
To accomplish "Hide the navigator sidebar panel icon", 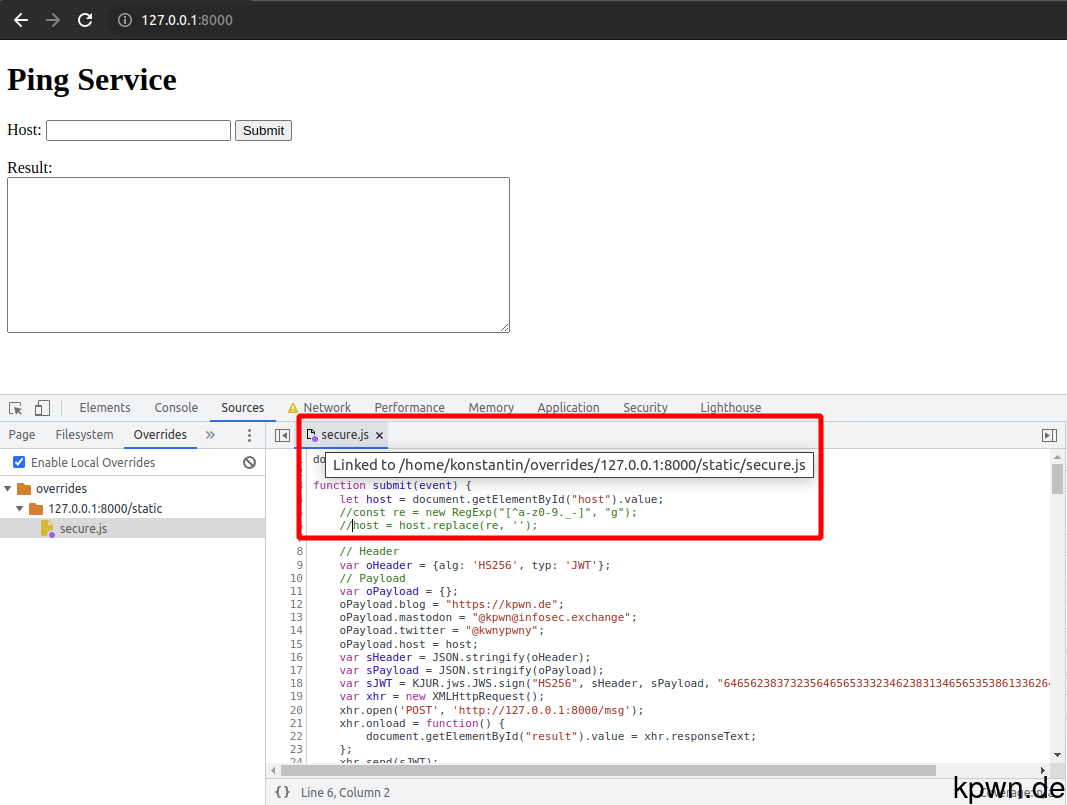I will 283,435.
